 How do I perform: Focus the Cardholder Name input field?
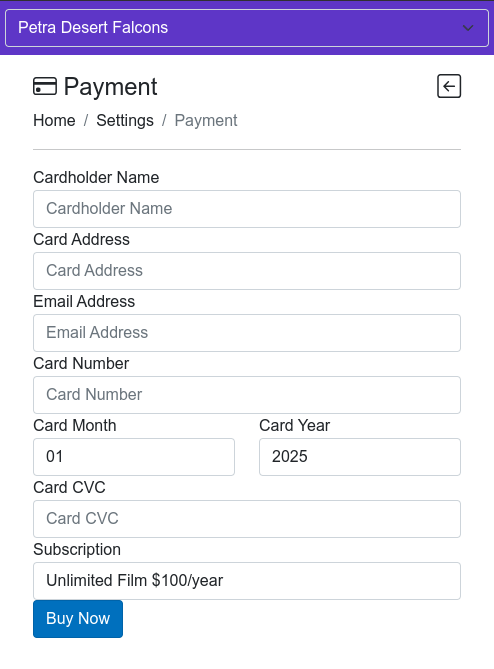pos(247,209)
